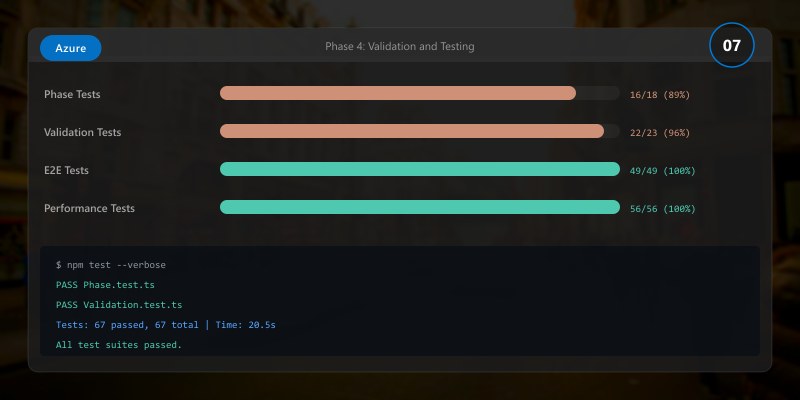Image resolution: width=800 pixels, height=400 pixels.
Task: Click the slide number 07 circle
Action: coord(731,45)
